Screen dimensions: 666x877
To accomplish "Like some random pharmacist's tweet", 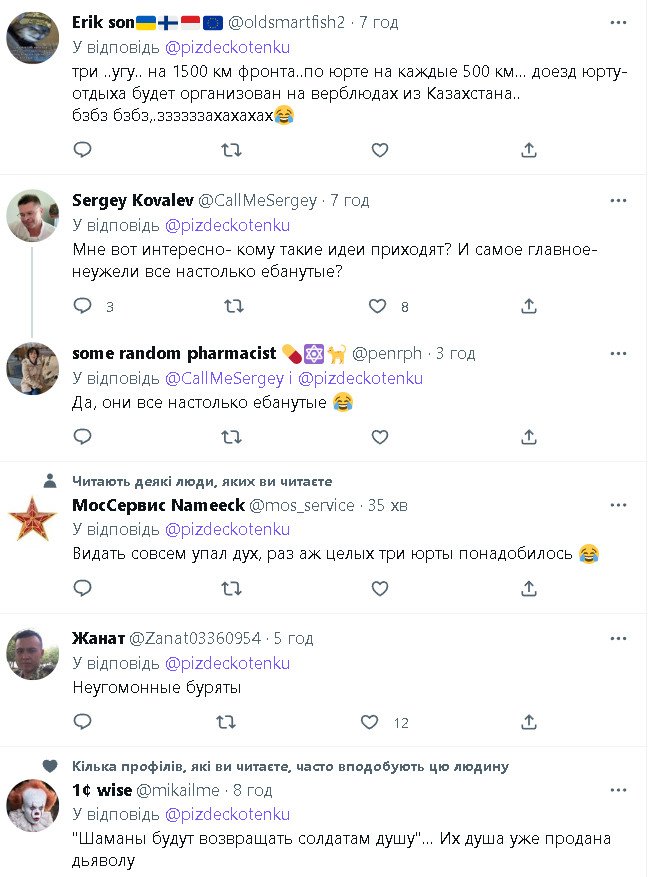I will coord(379,436).
